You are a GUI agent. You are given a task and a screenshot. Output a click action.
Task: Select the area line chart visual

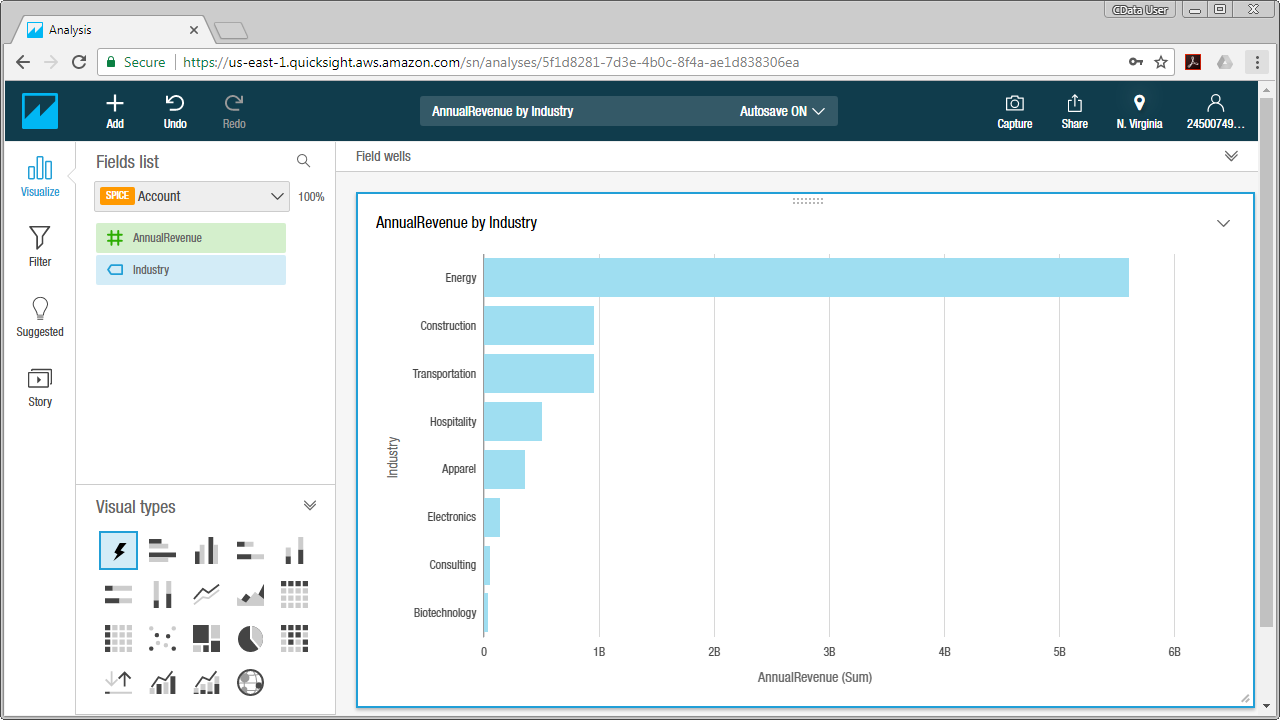pos(250,594)
